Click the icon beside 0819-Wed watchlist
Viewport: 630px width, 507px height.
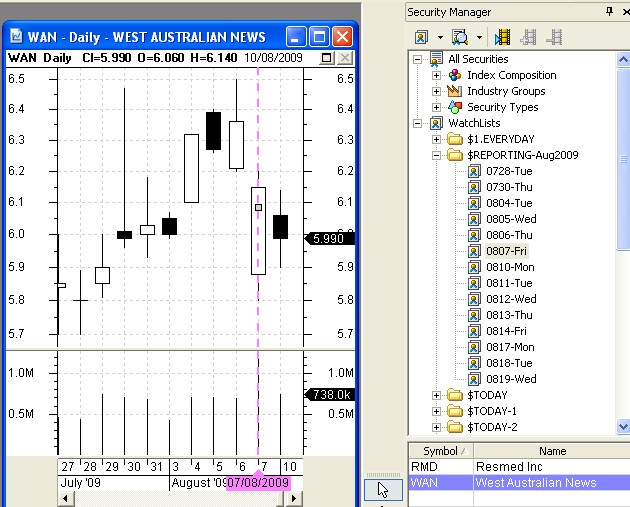tap(474, 379)
